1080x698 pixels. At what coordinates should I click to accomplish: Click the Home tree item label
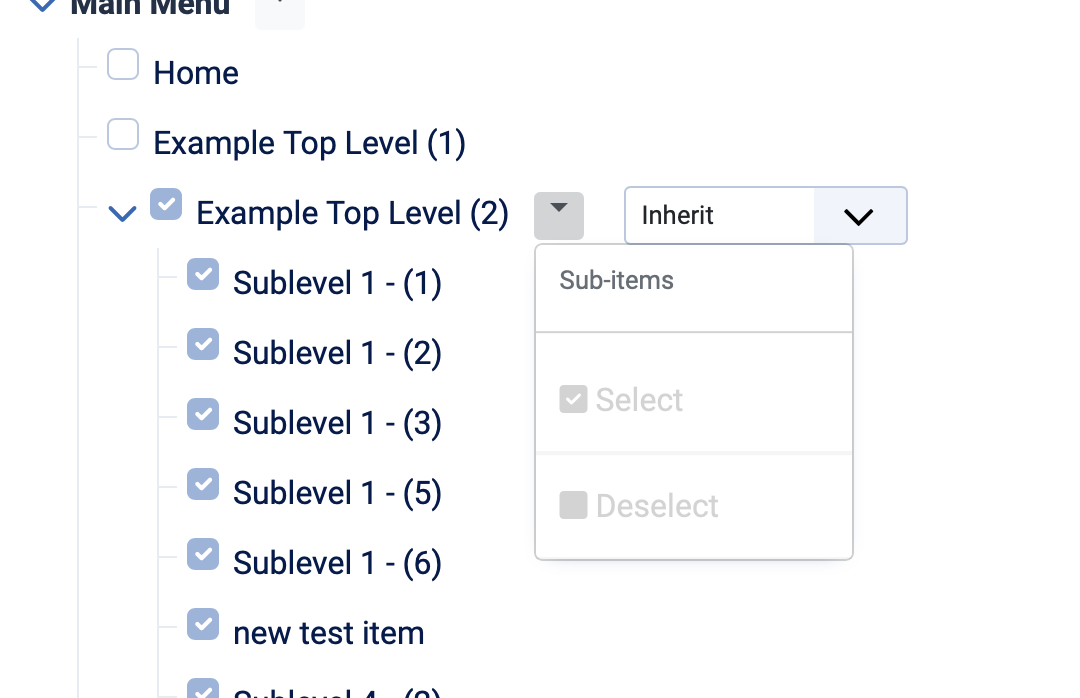196,73
